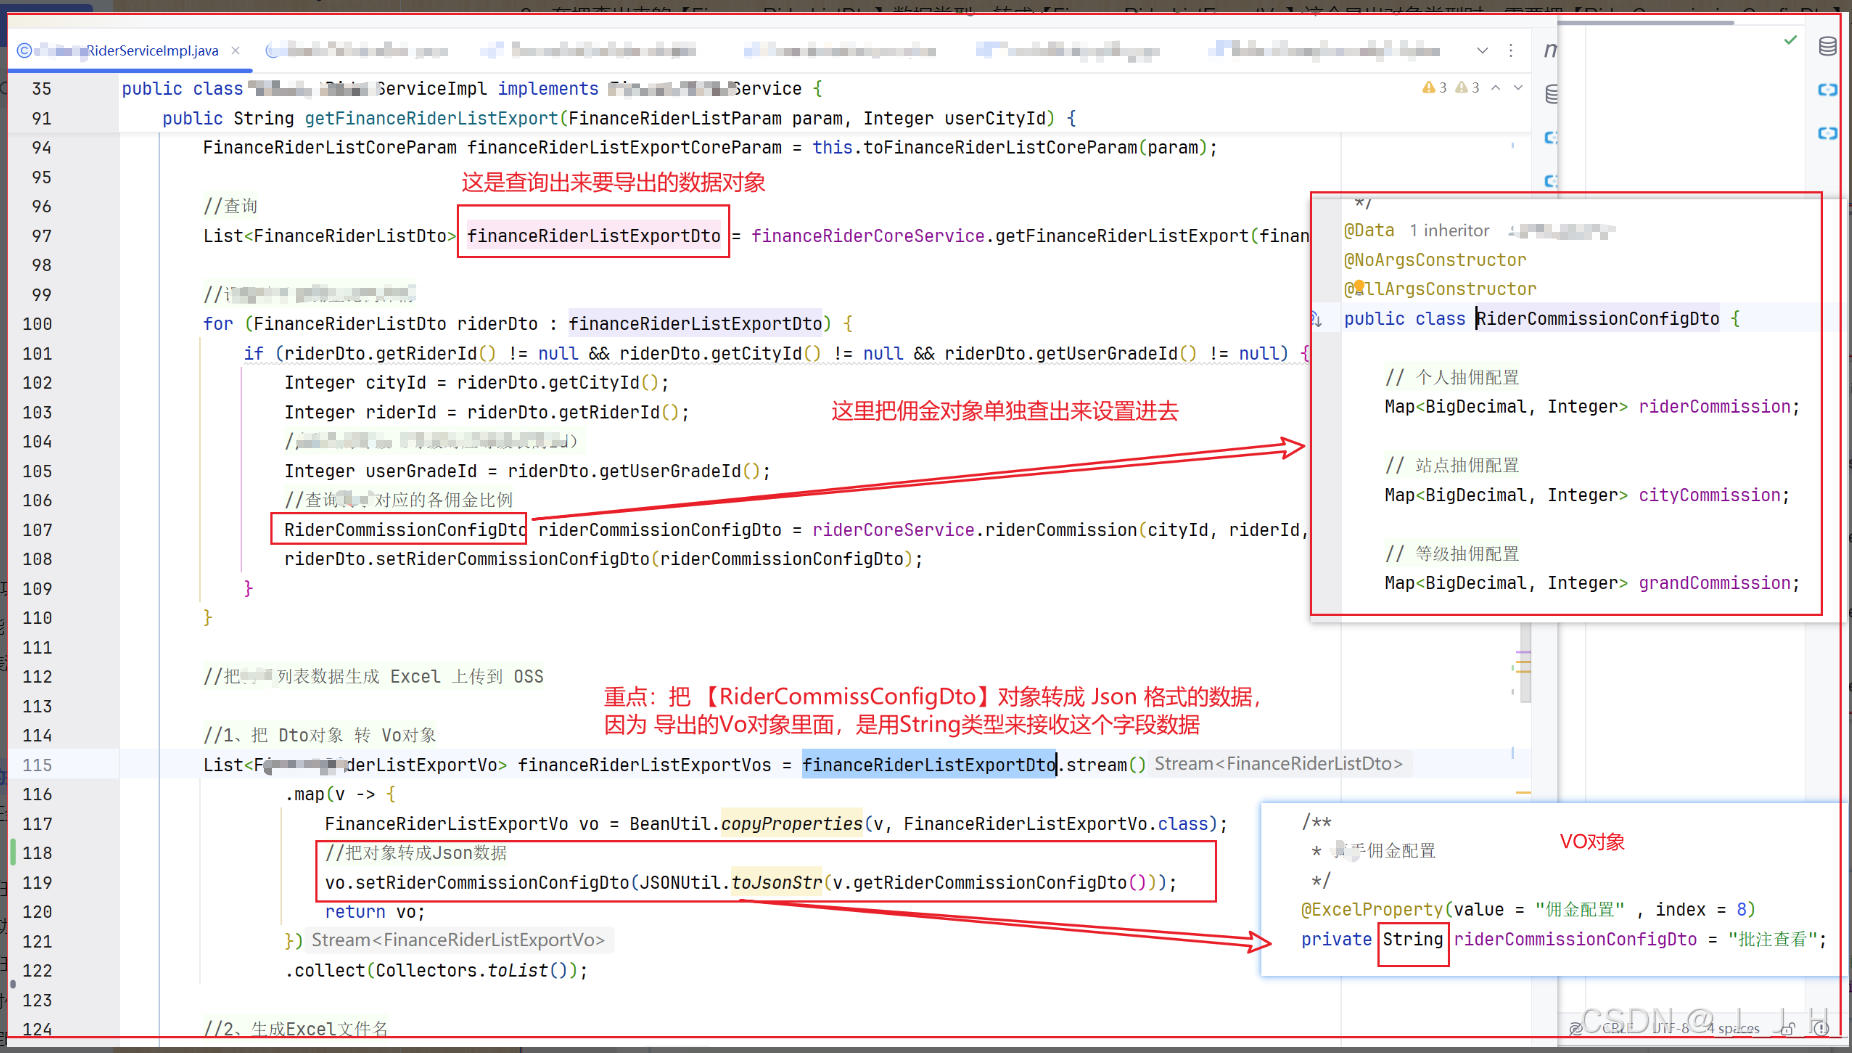Click the second weak-warning count indicator
This screenshot has width=1852, height=1053.
click(1468, 88)
